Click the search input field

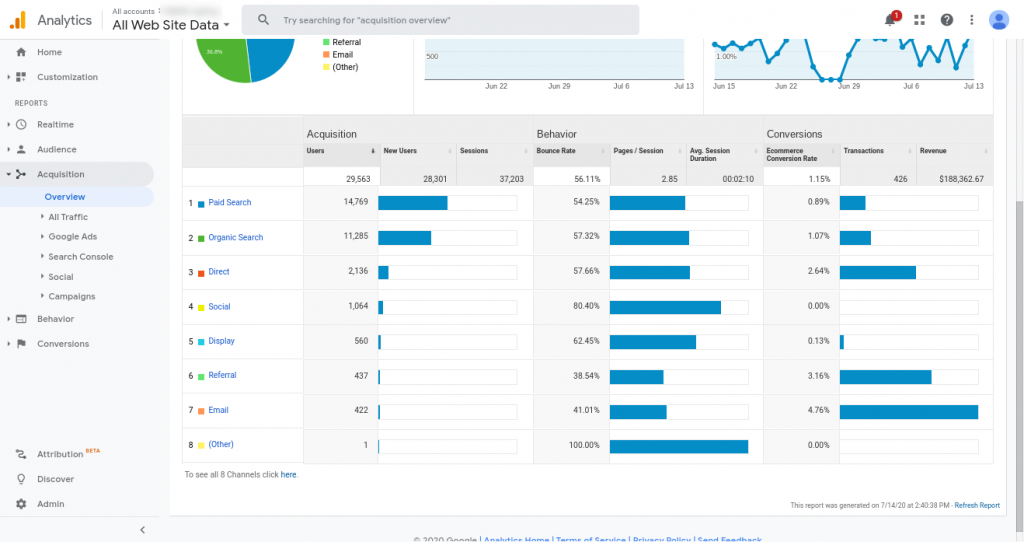(x=440, y=20)
